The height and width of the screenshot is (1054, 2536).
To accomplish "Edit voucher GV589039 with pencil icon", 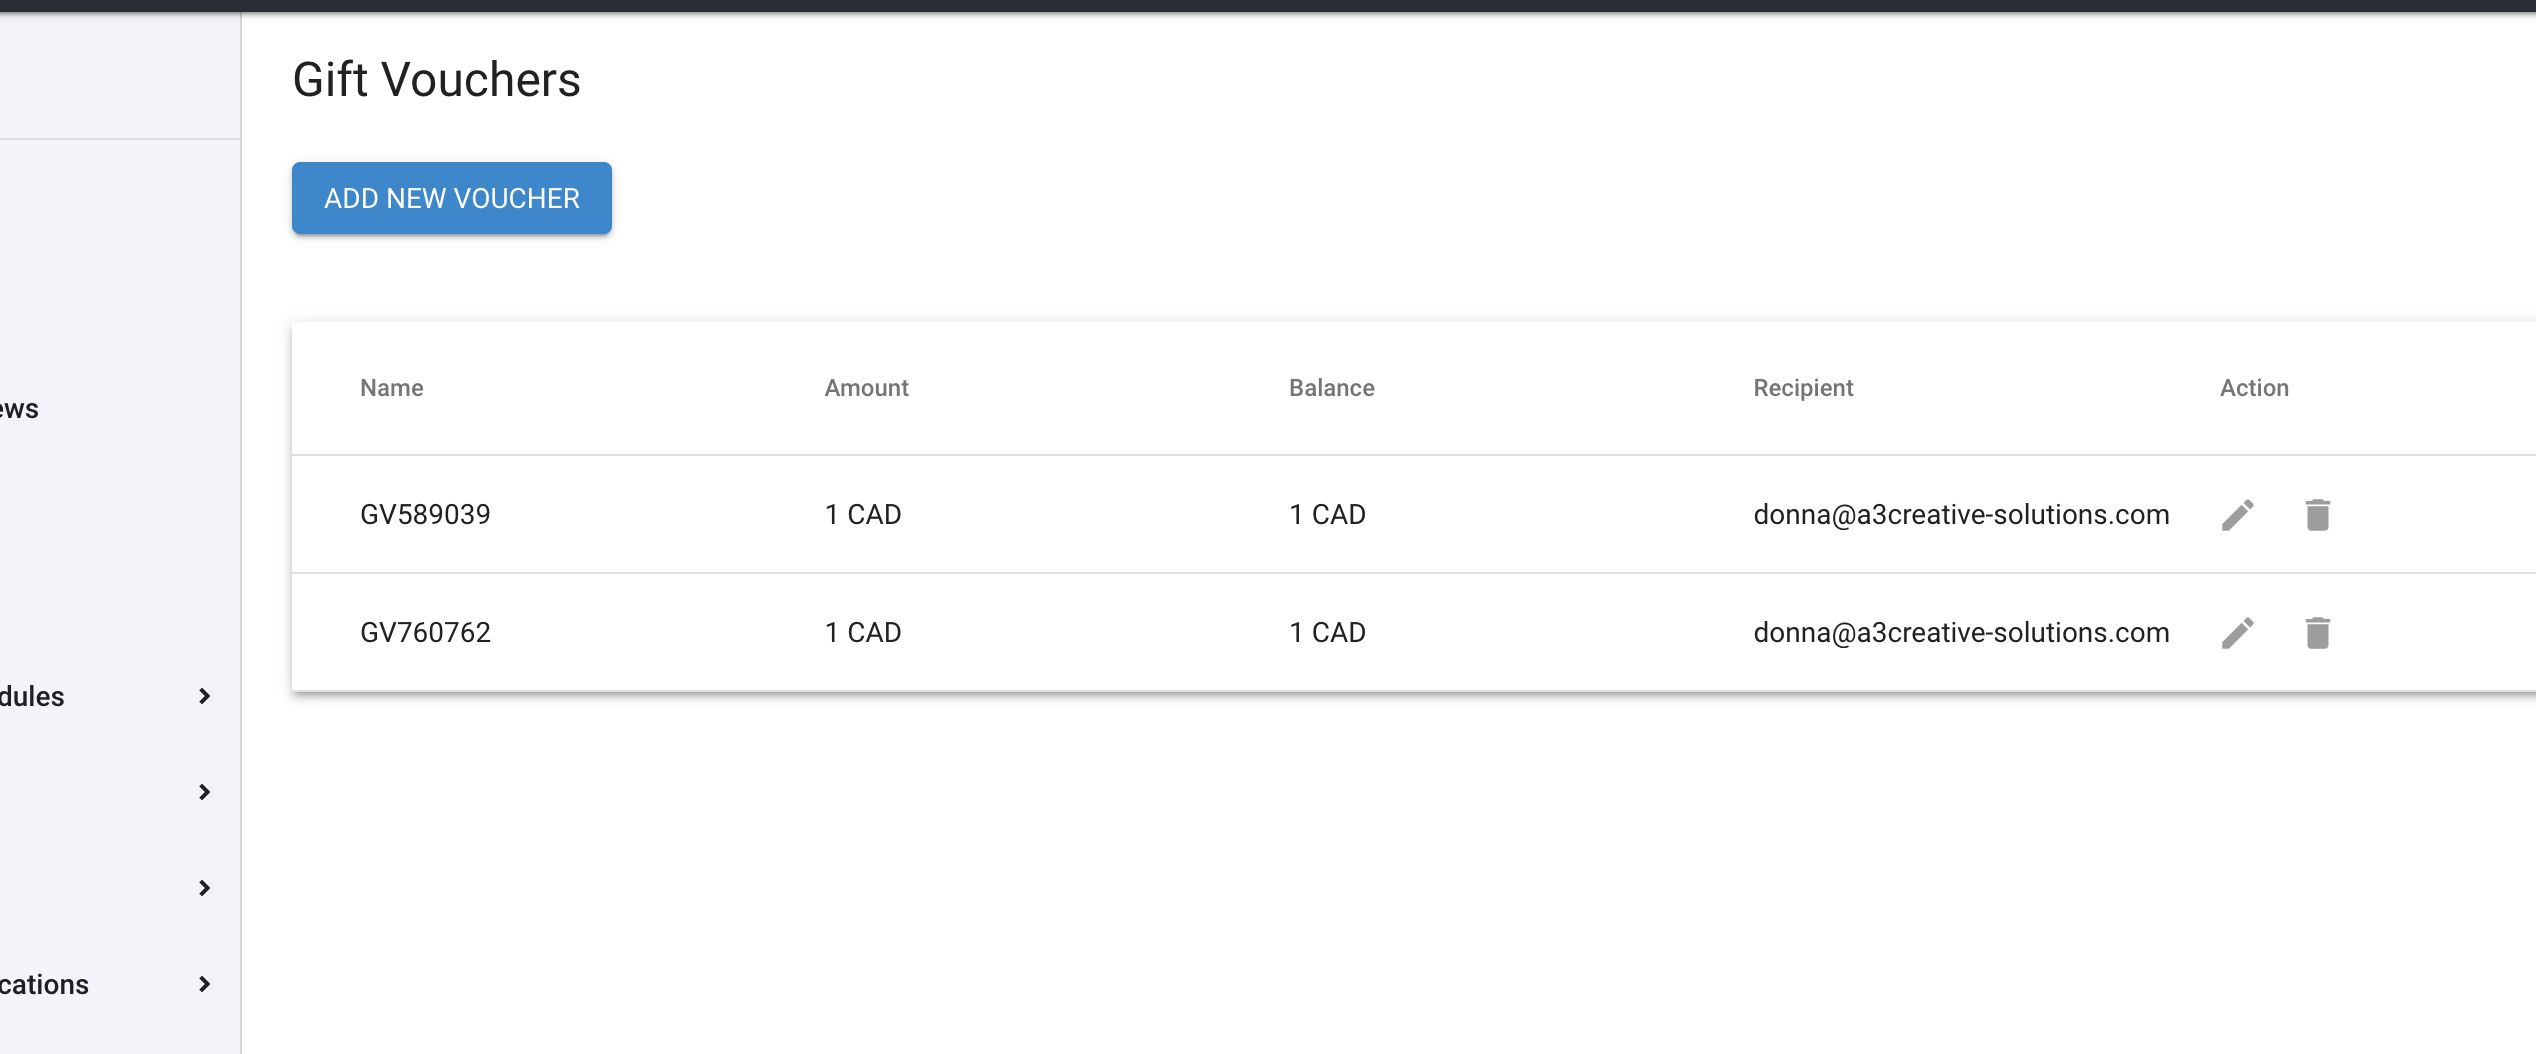I will click(x=2238, y=515).
